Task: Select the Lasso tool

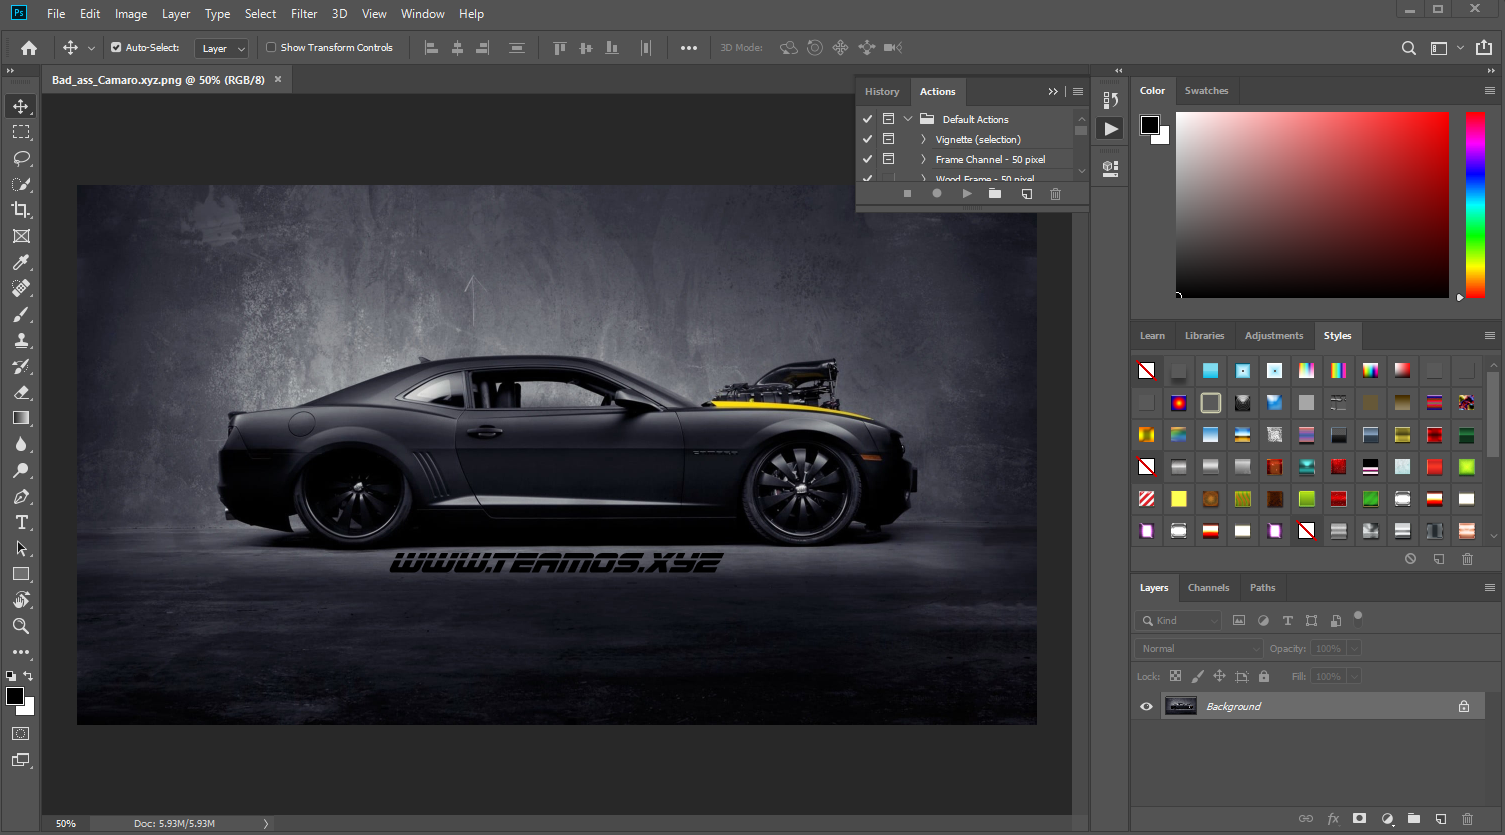Action: click(x=21, y=158)
